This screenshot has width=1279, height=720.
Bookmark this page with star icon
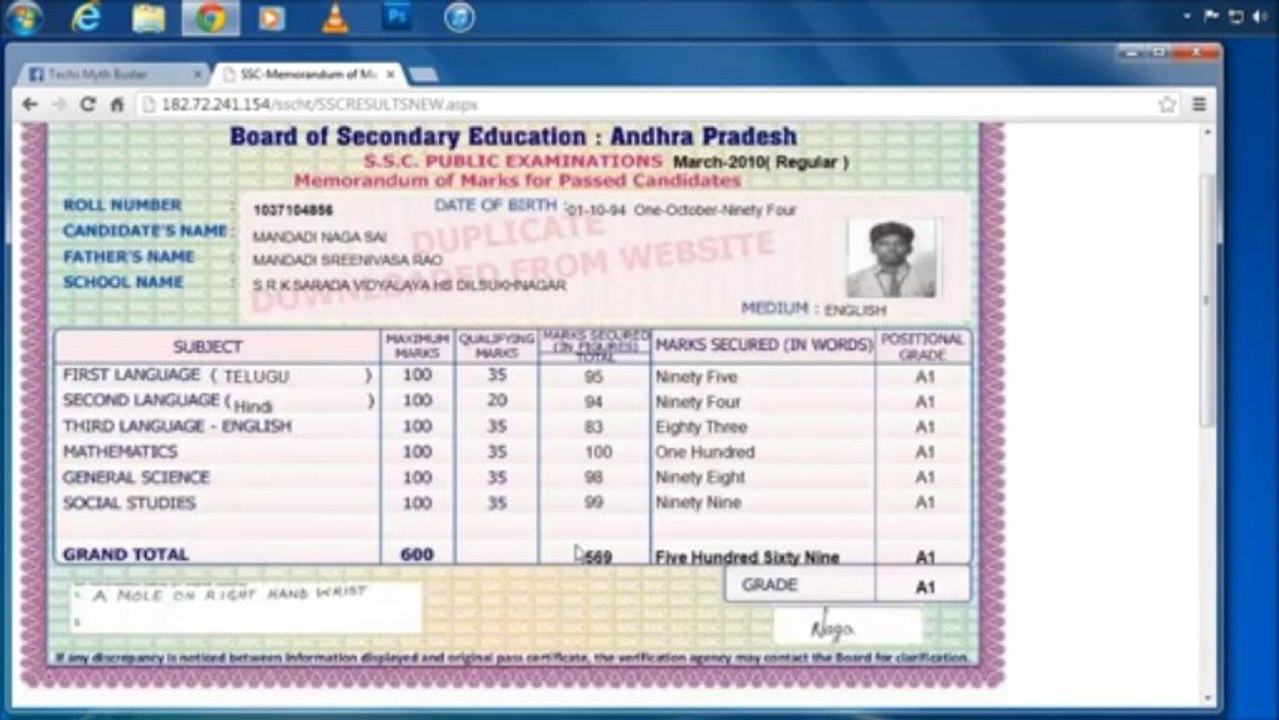(1167, 104)
